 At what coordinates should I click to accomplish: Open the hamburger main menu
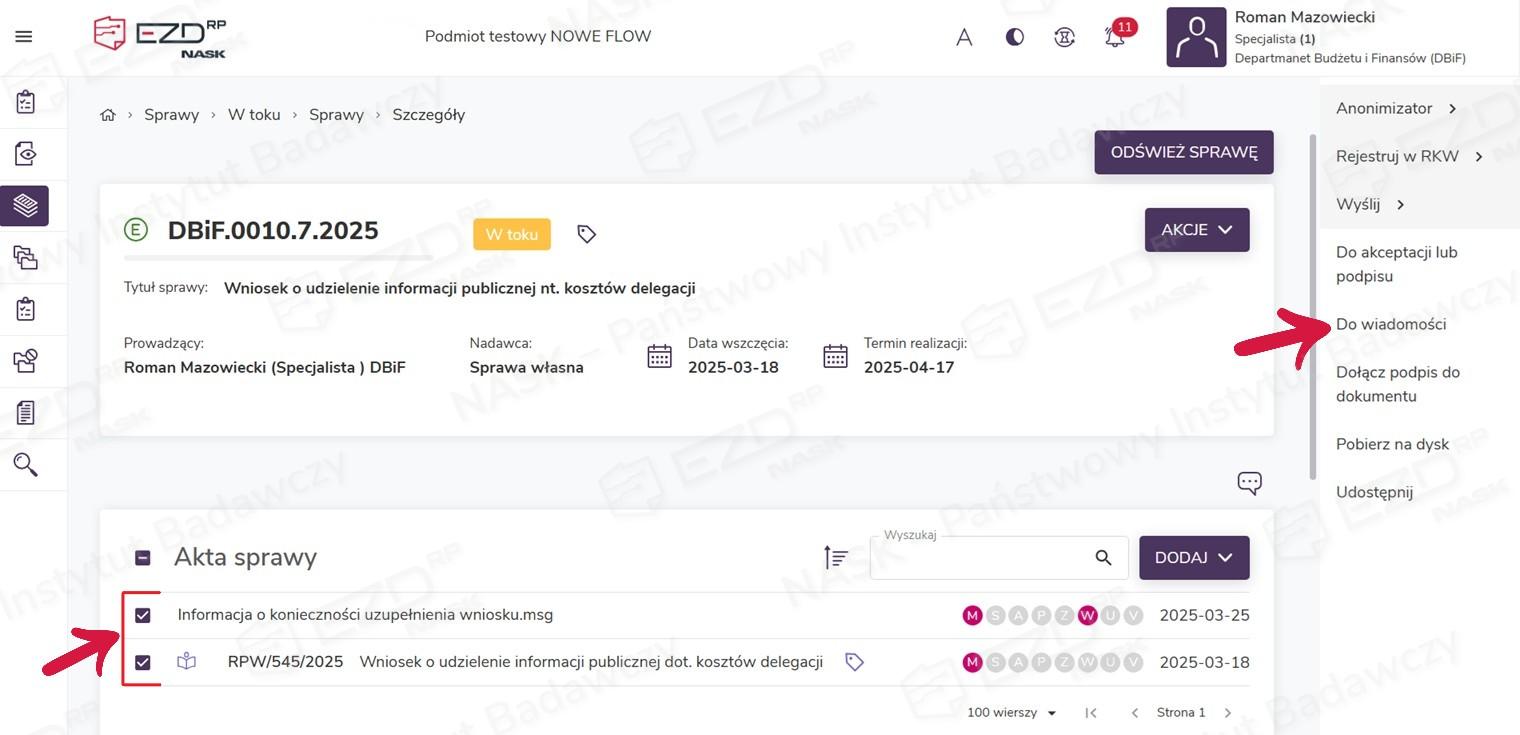[24, 37]
